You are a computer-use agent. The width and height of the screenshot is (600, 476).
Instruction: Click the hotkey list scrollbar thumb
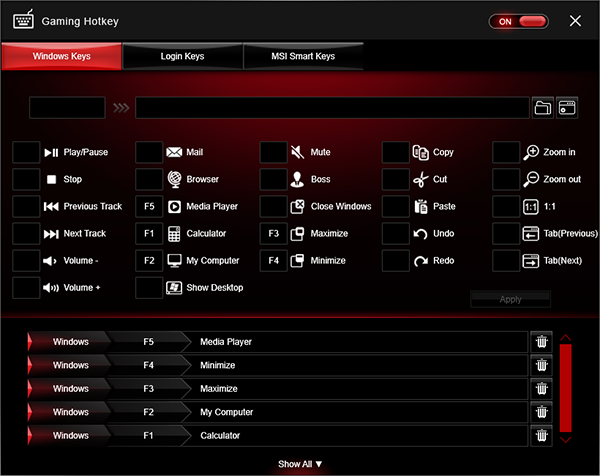pyautogui.click(x=566, y=388)
